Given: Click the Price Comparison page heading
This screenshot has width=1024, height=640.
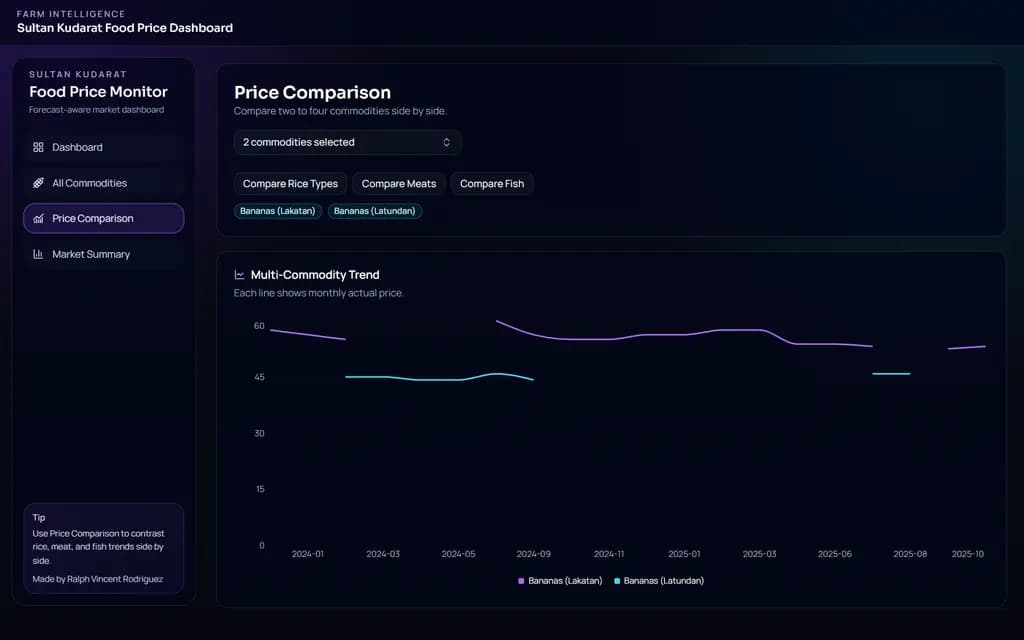Looking at the screenshot, I should tap(312, 92).
